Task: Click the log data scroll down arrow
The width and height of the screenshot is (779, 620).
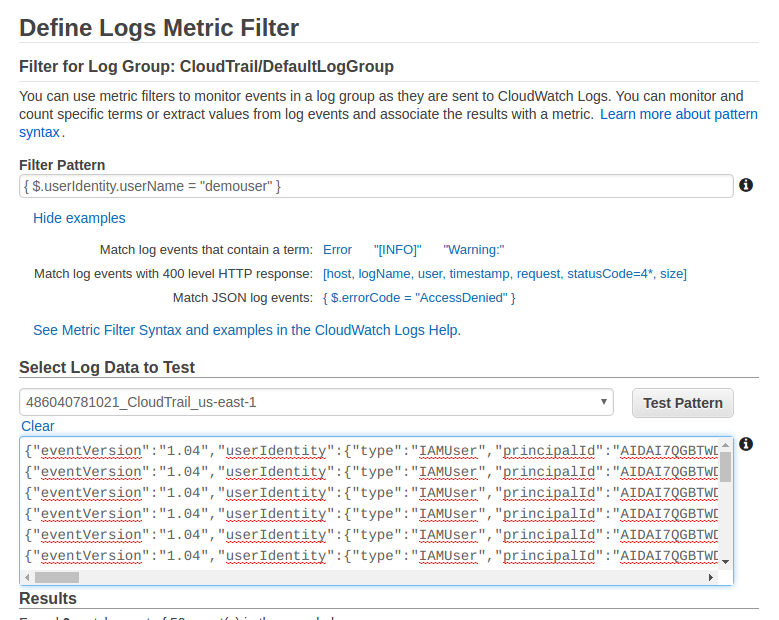Action: [x=725, y=562]
